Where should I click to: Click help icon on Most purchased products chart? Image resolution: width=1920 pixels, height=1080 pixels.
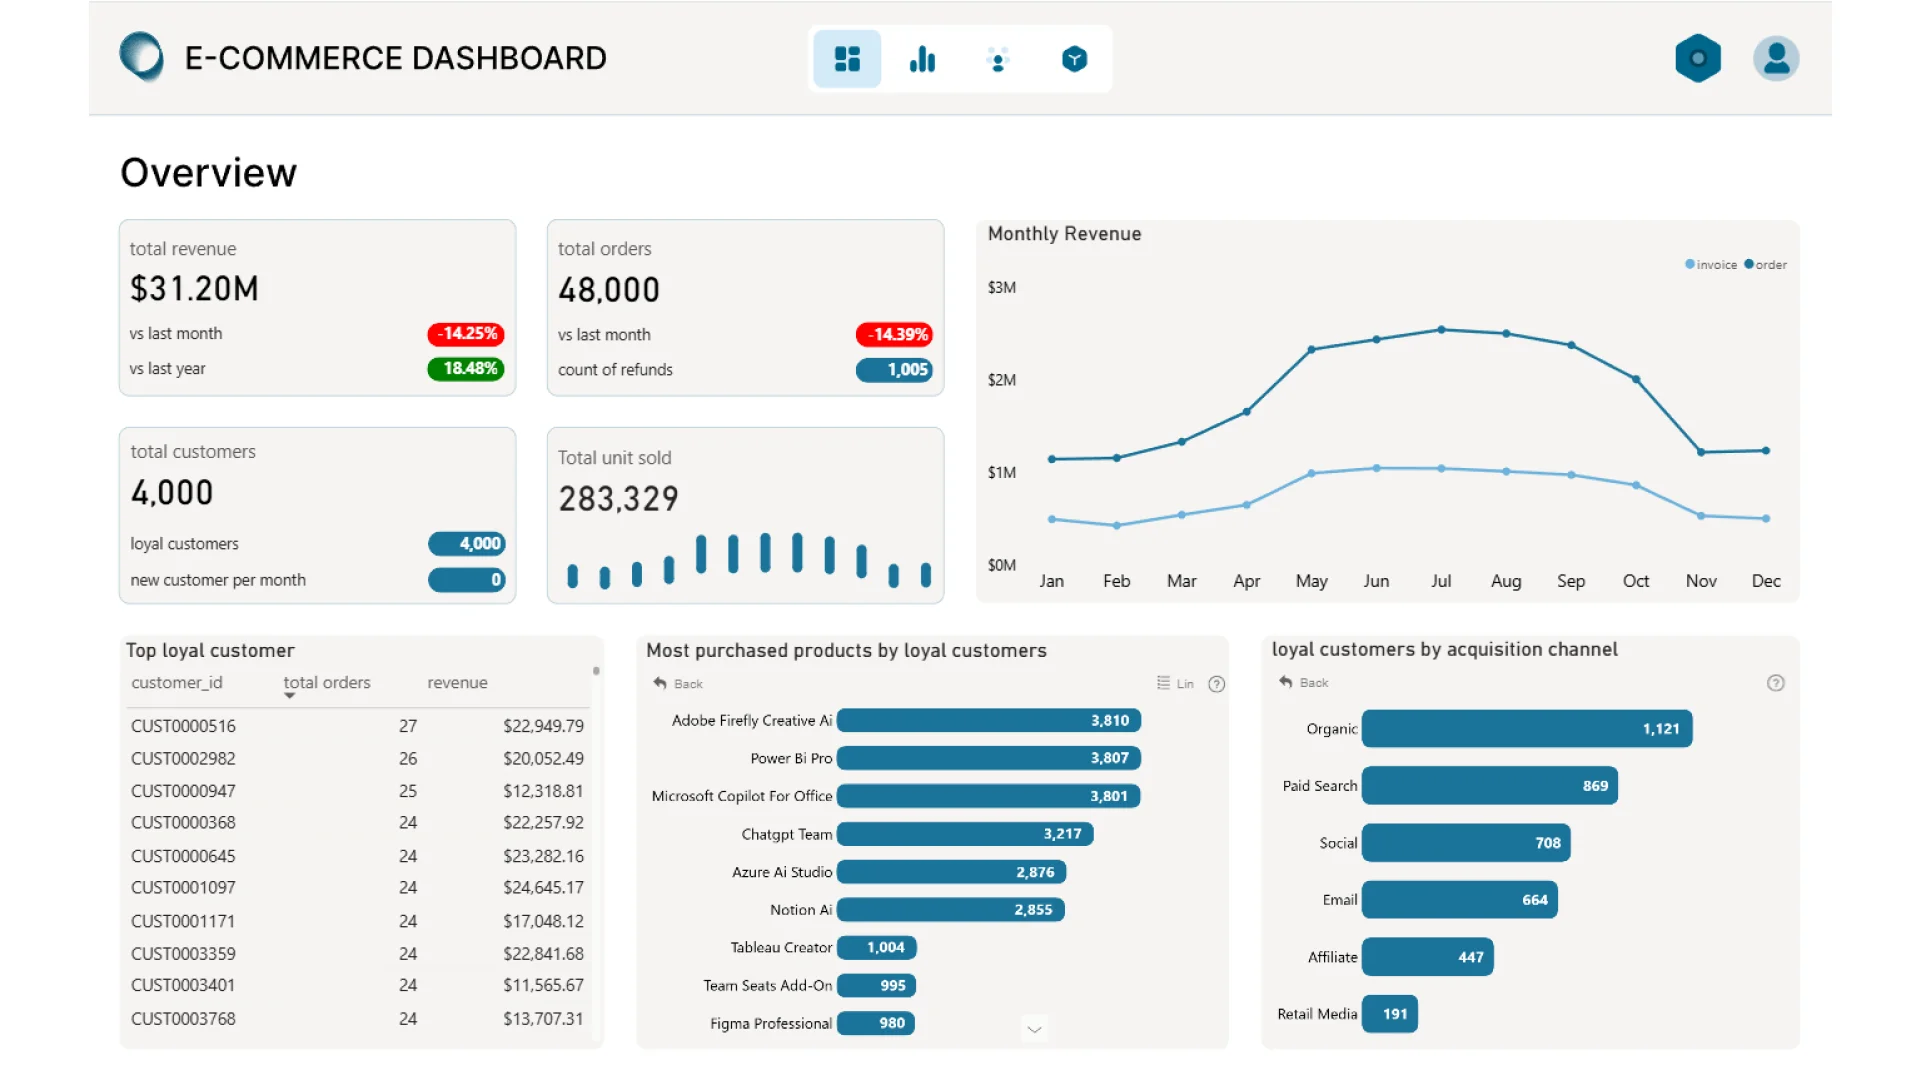(x=1216, y=684)
